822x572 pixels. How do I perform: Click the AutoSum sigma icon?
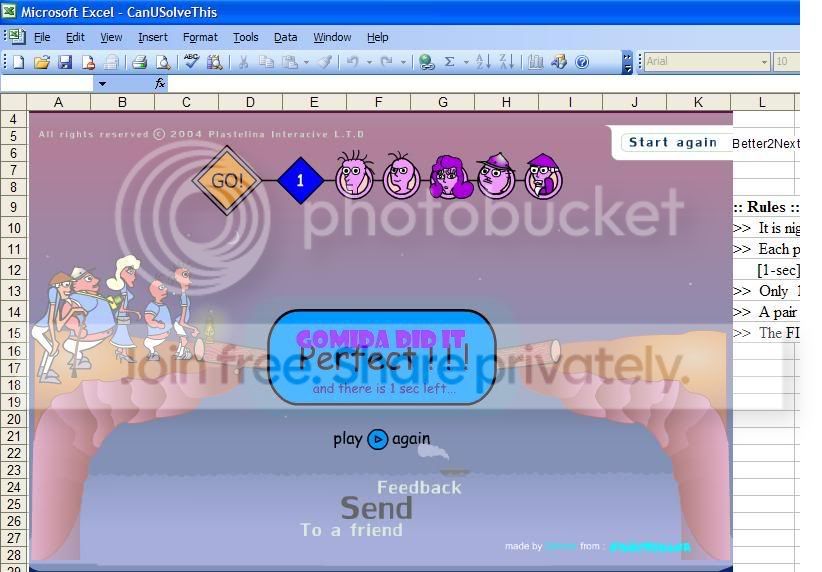point(449,62)
